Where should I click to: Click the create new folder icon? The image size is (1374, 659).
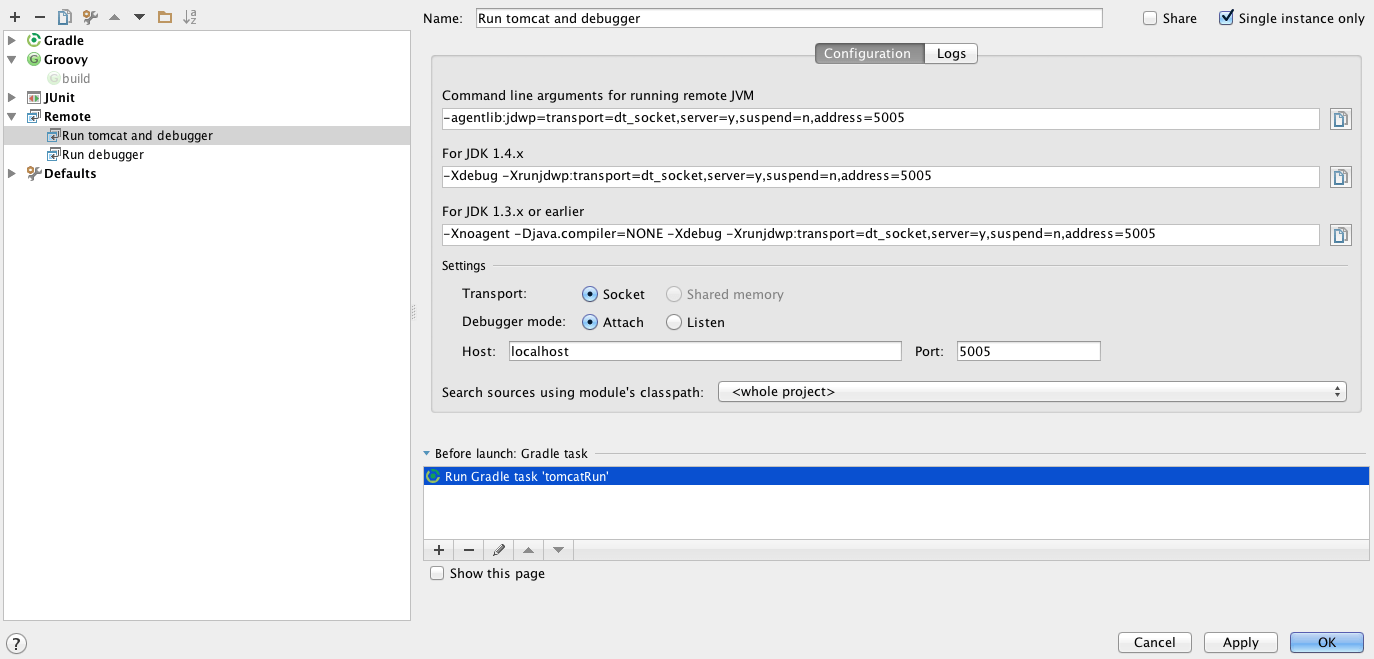click(165, 17)
